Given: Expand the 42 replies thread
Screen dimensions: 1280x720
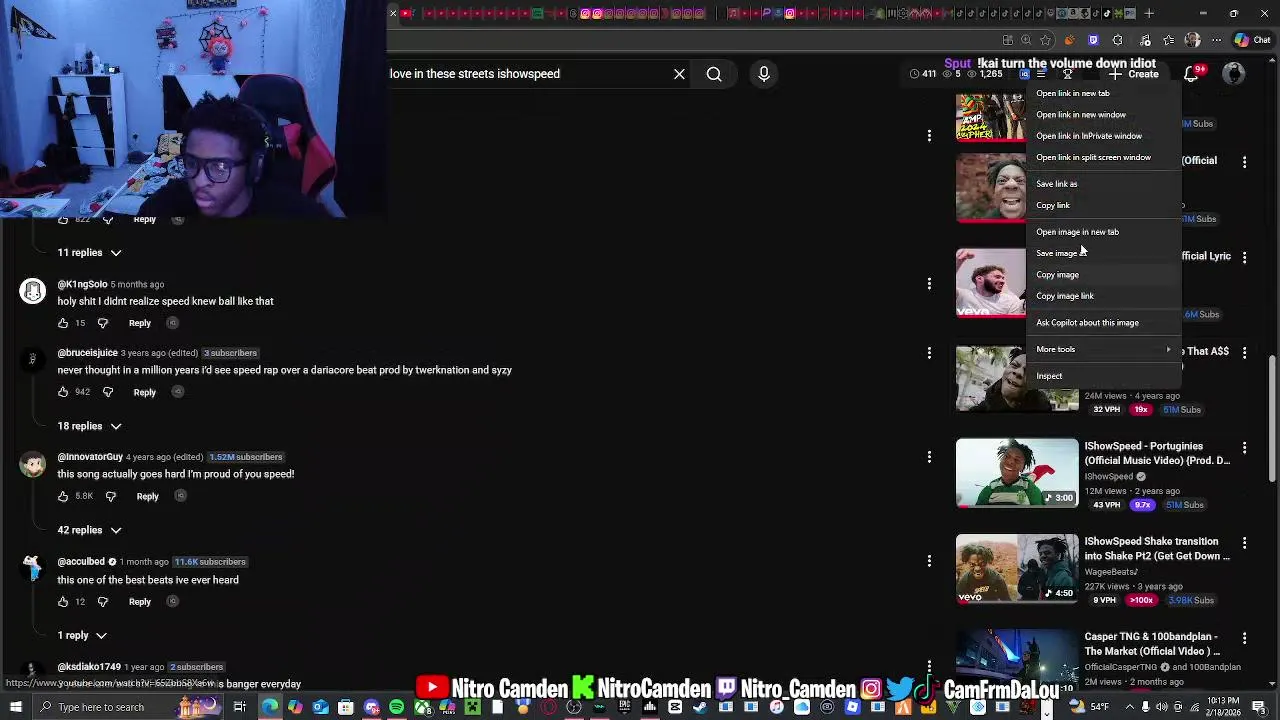Looking at the screenshot, I should coord(89,530).
